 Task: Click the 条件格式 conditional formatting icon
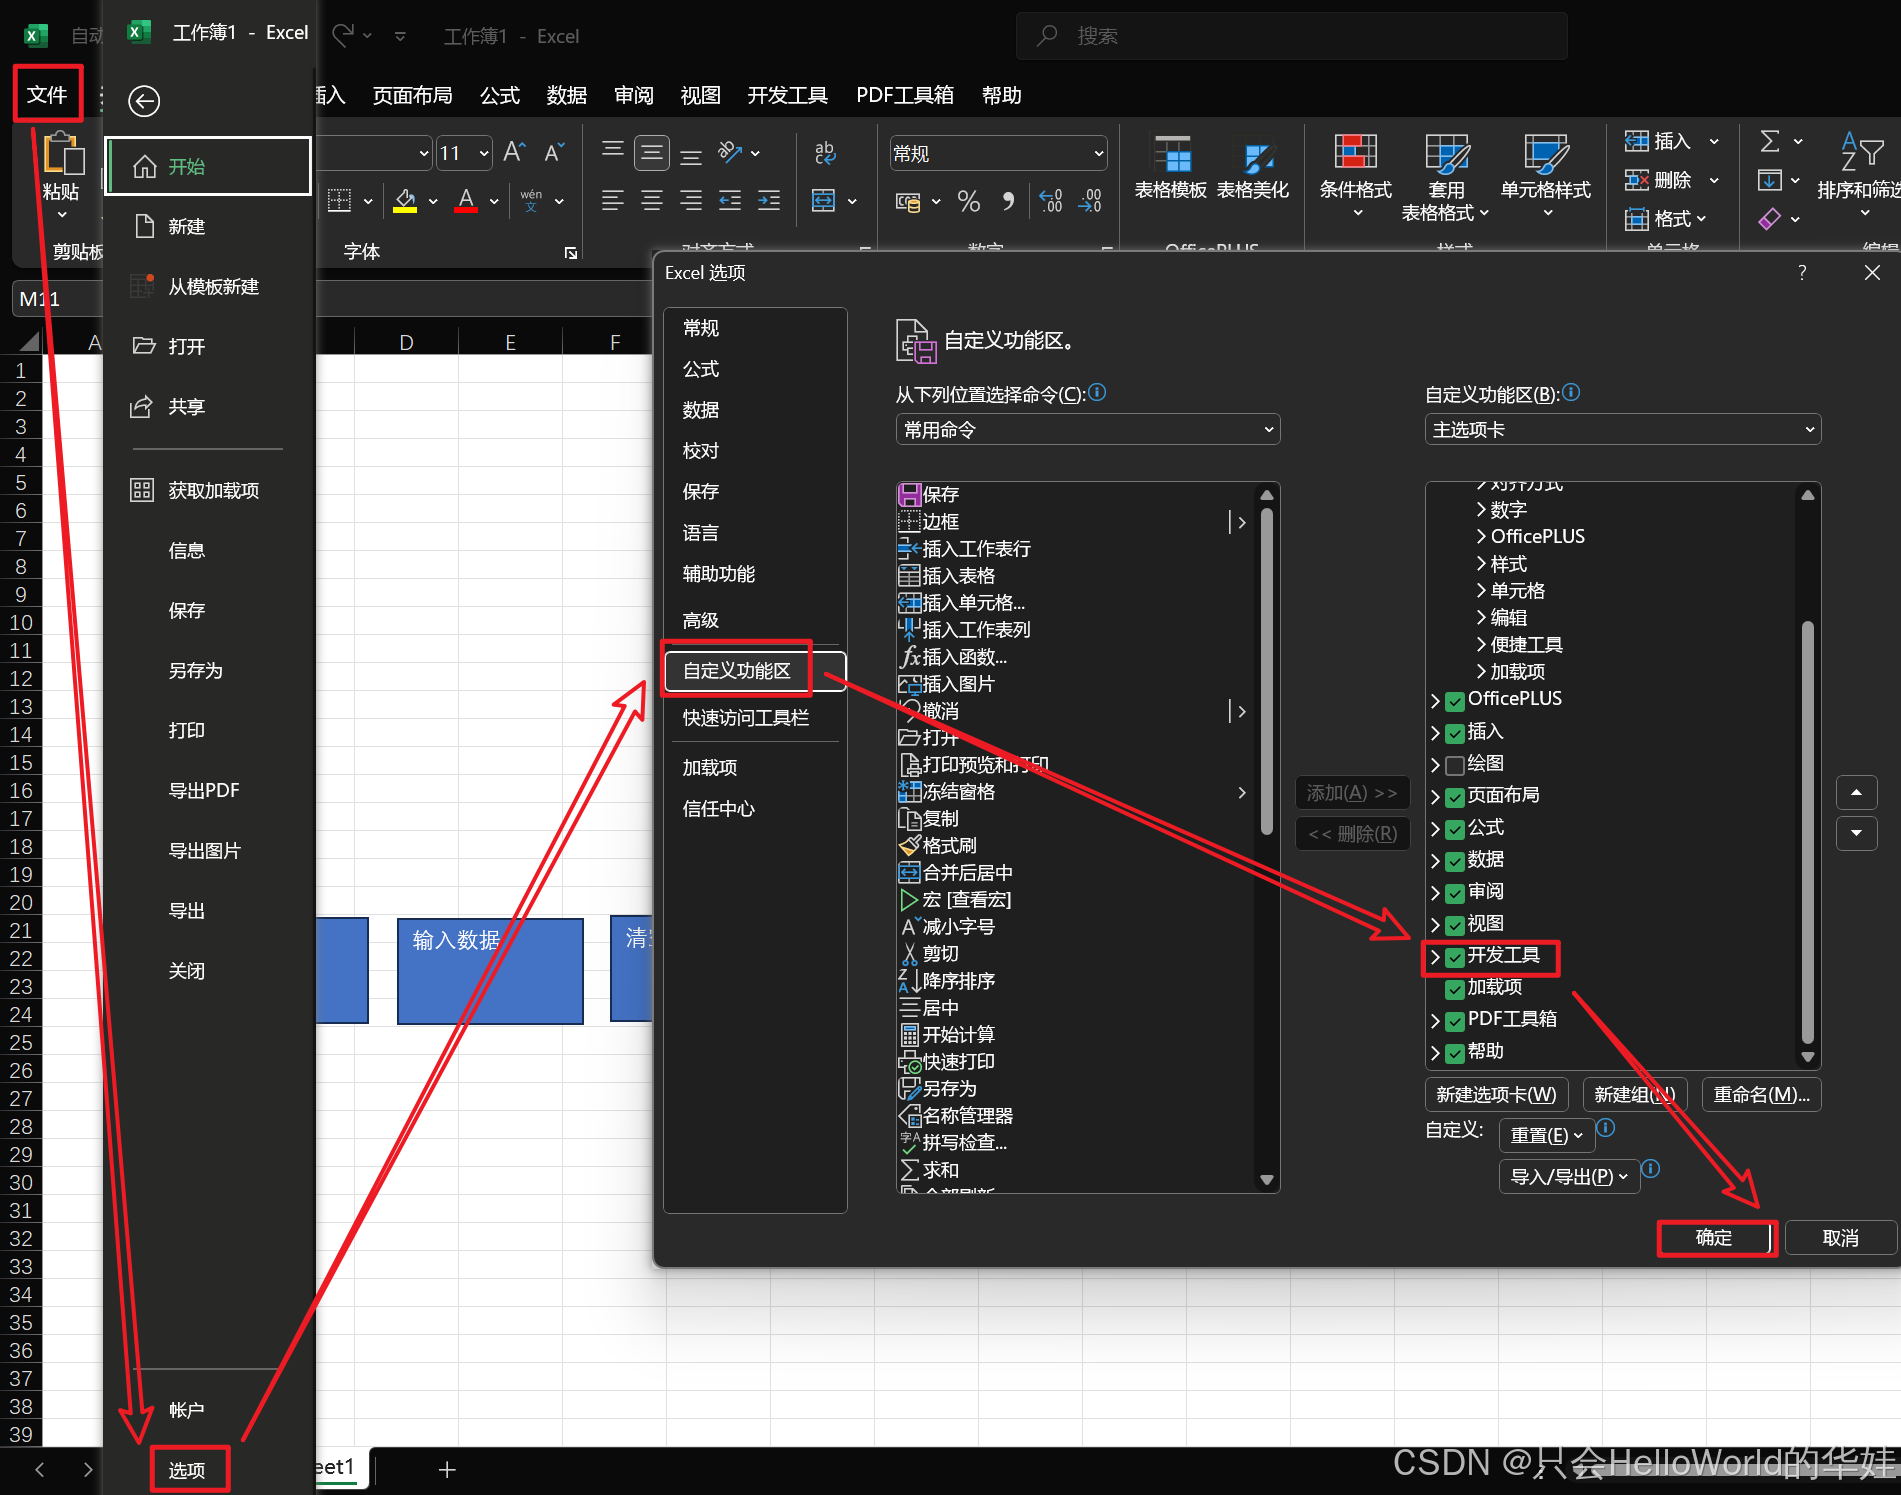click(1356, 153)
